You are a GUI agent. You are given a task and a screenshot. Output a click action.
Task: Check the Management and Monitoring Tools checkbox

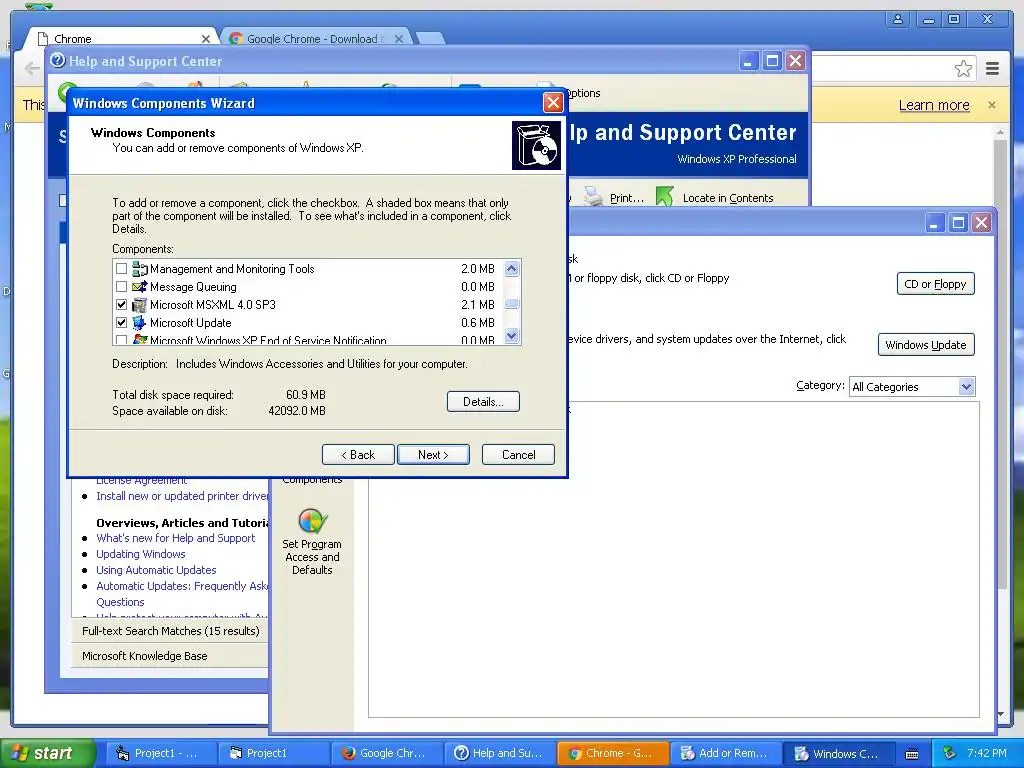121,268
